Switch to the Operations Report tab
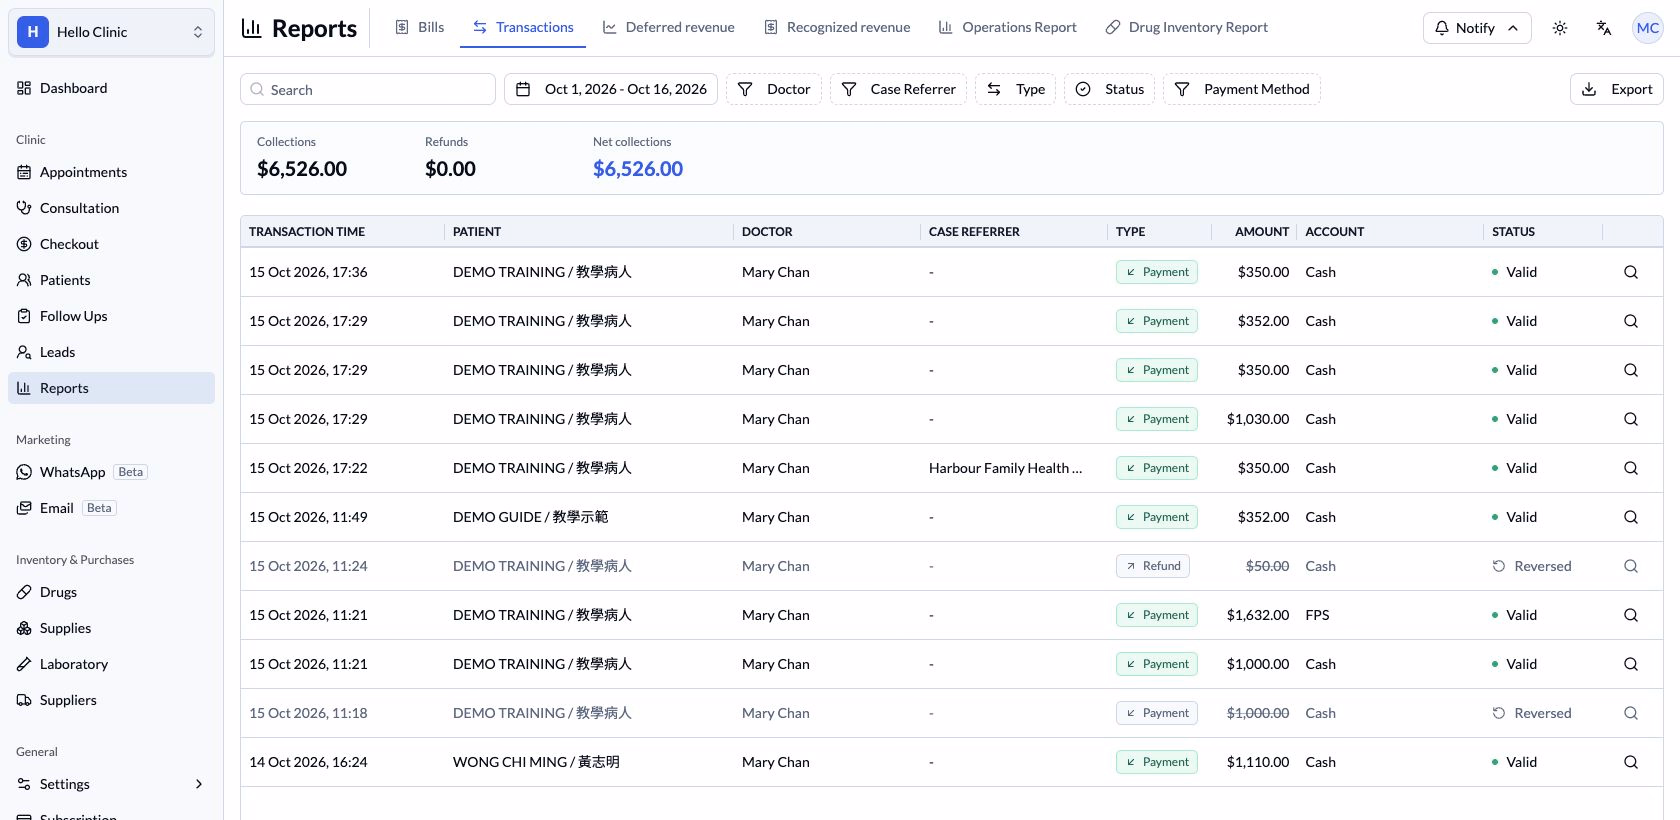This screenshot has height=820, width=1680. pos(1008,27)
